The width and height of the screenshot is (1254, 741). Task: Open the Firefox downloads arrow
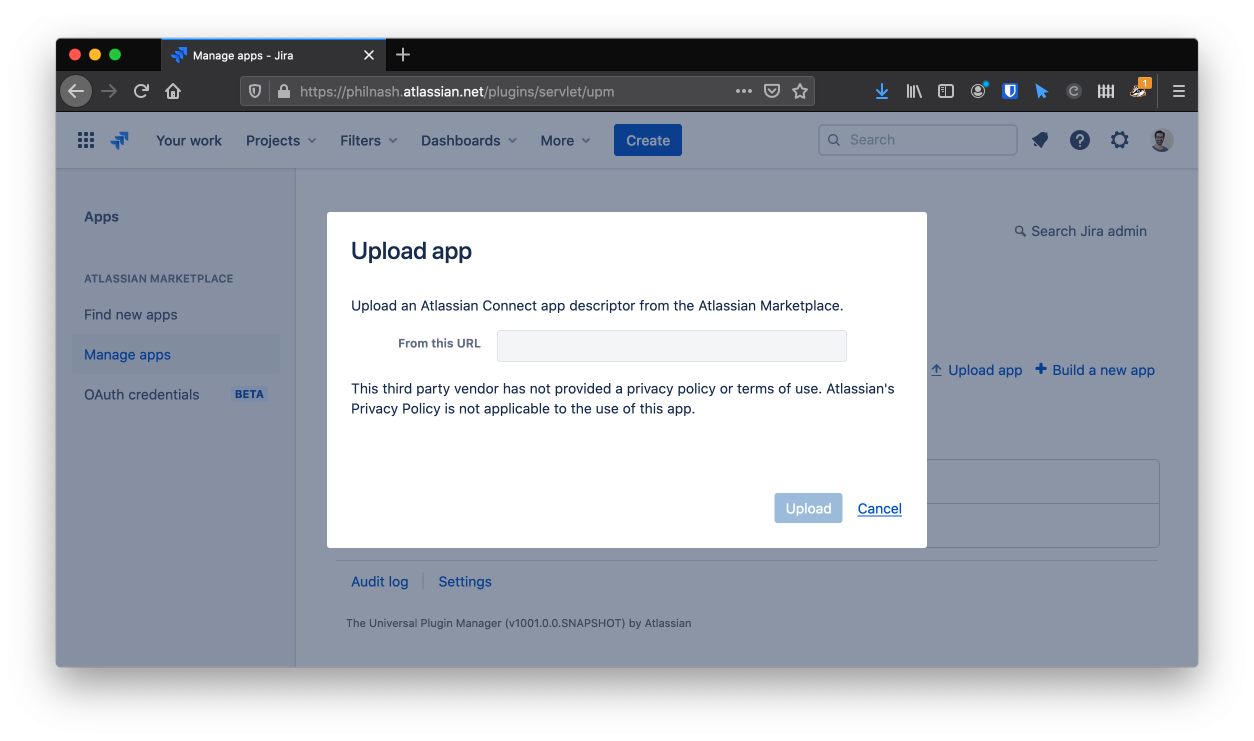(x=881, y=91)
